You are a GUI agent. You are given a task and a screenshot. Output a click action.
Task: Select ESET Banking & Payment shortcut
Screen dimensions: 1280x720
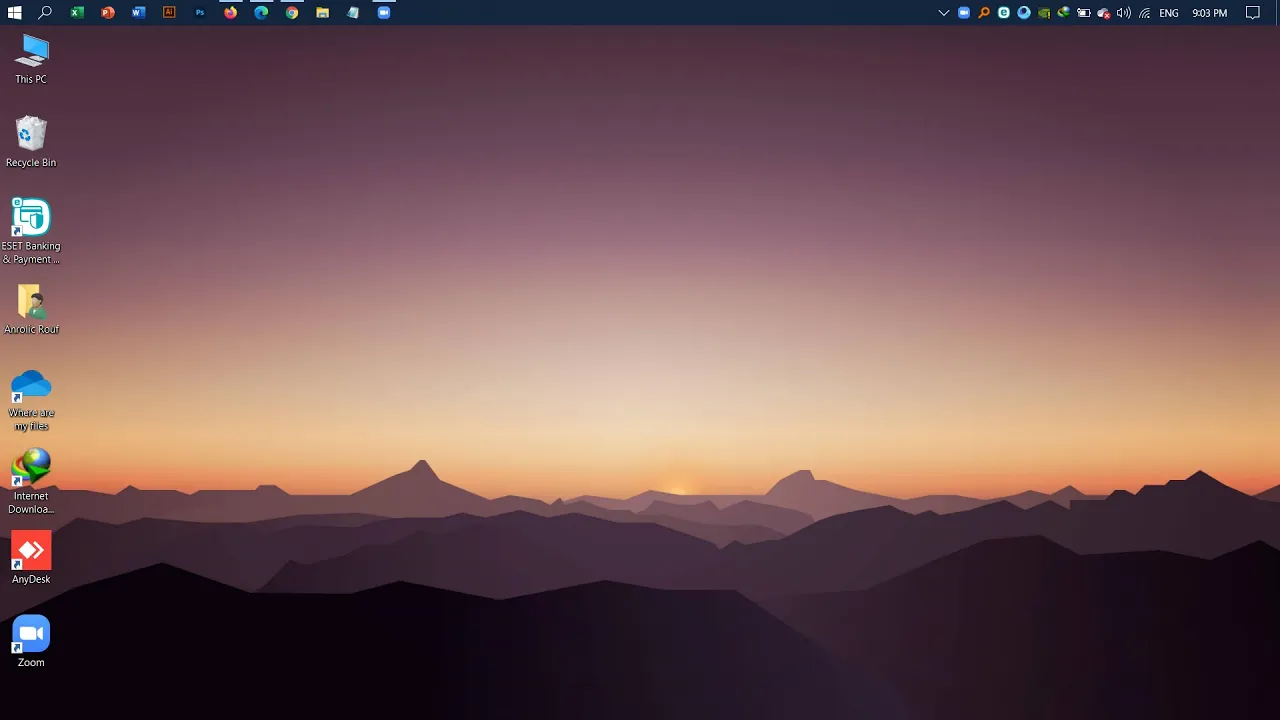pos(31,232)
